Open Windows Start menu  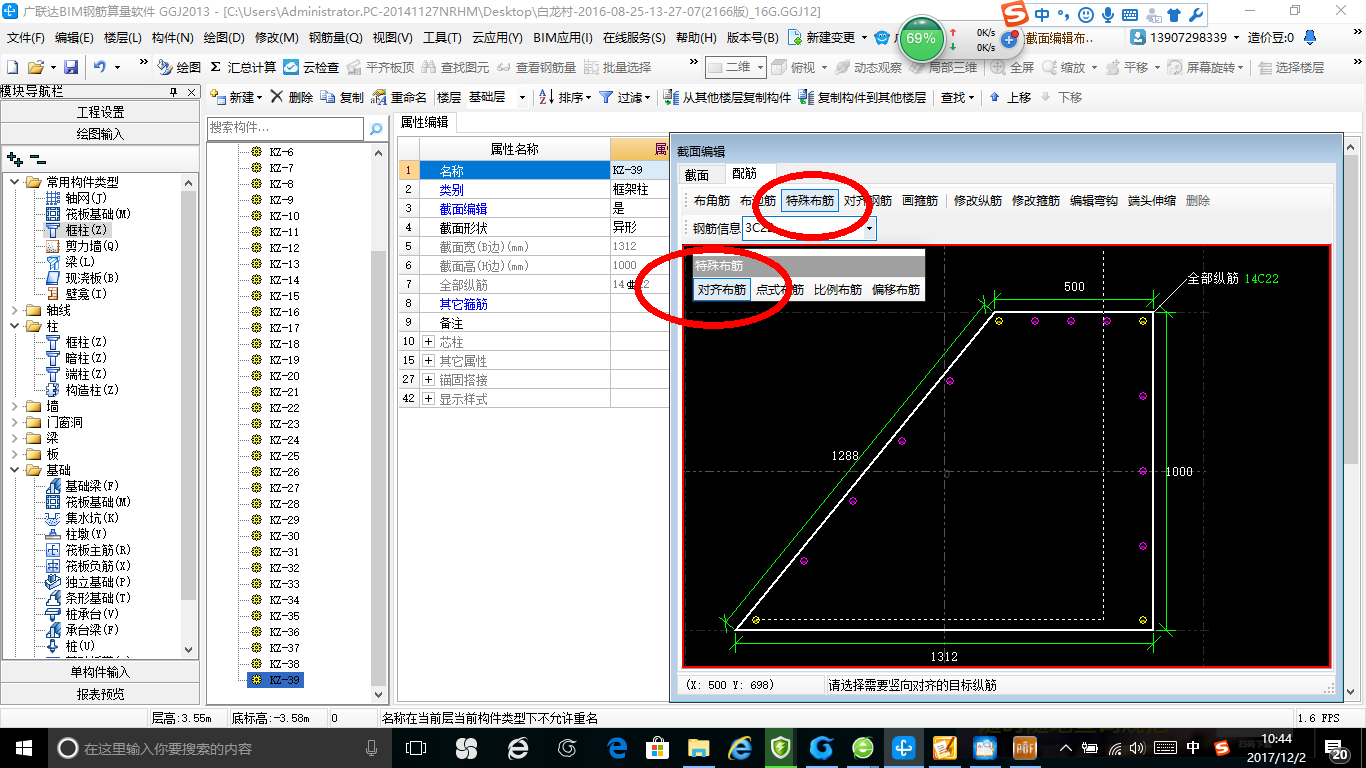[x=22, y=748]
